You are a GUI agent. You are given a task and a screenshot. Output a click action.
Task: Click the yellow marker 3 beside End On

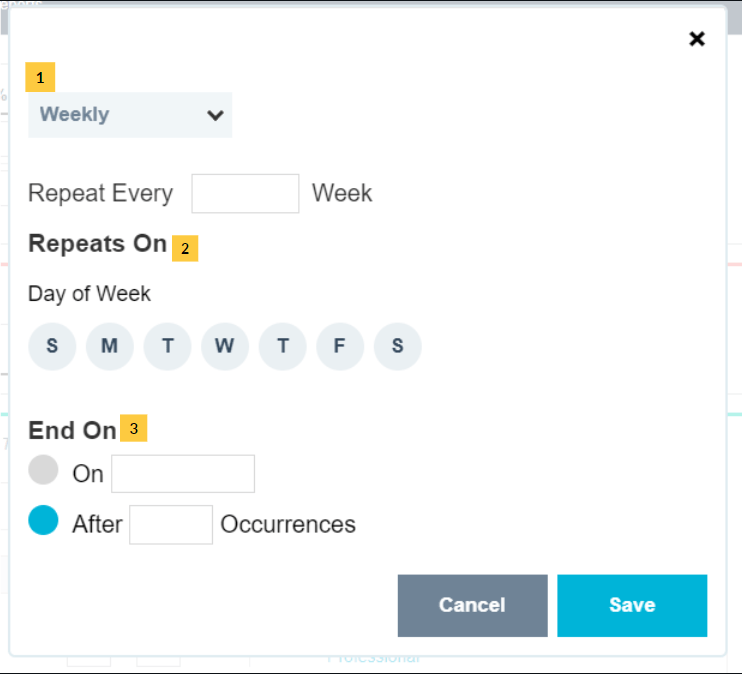pyautogui.click(x=133, y=429)
